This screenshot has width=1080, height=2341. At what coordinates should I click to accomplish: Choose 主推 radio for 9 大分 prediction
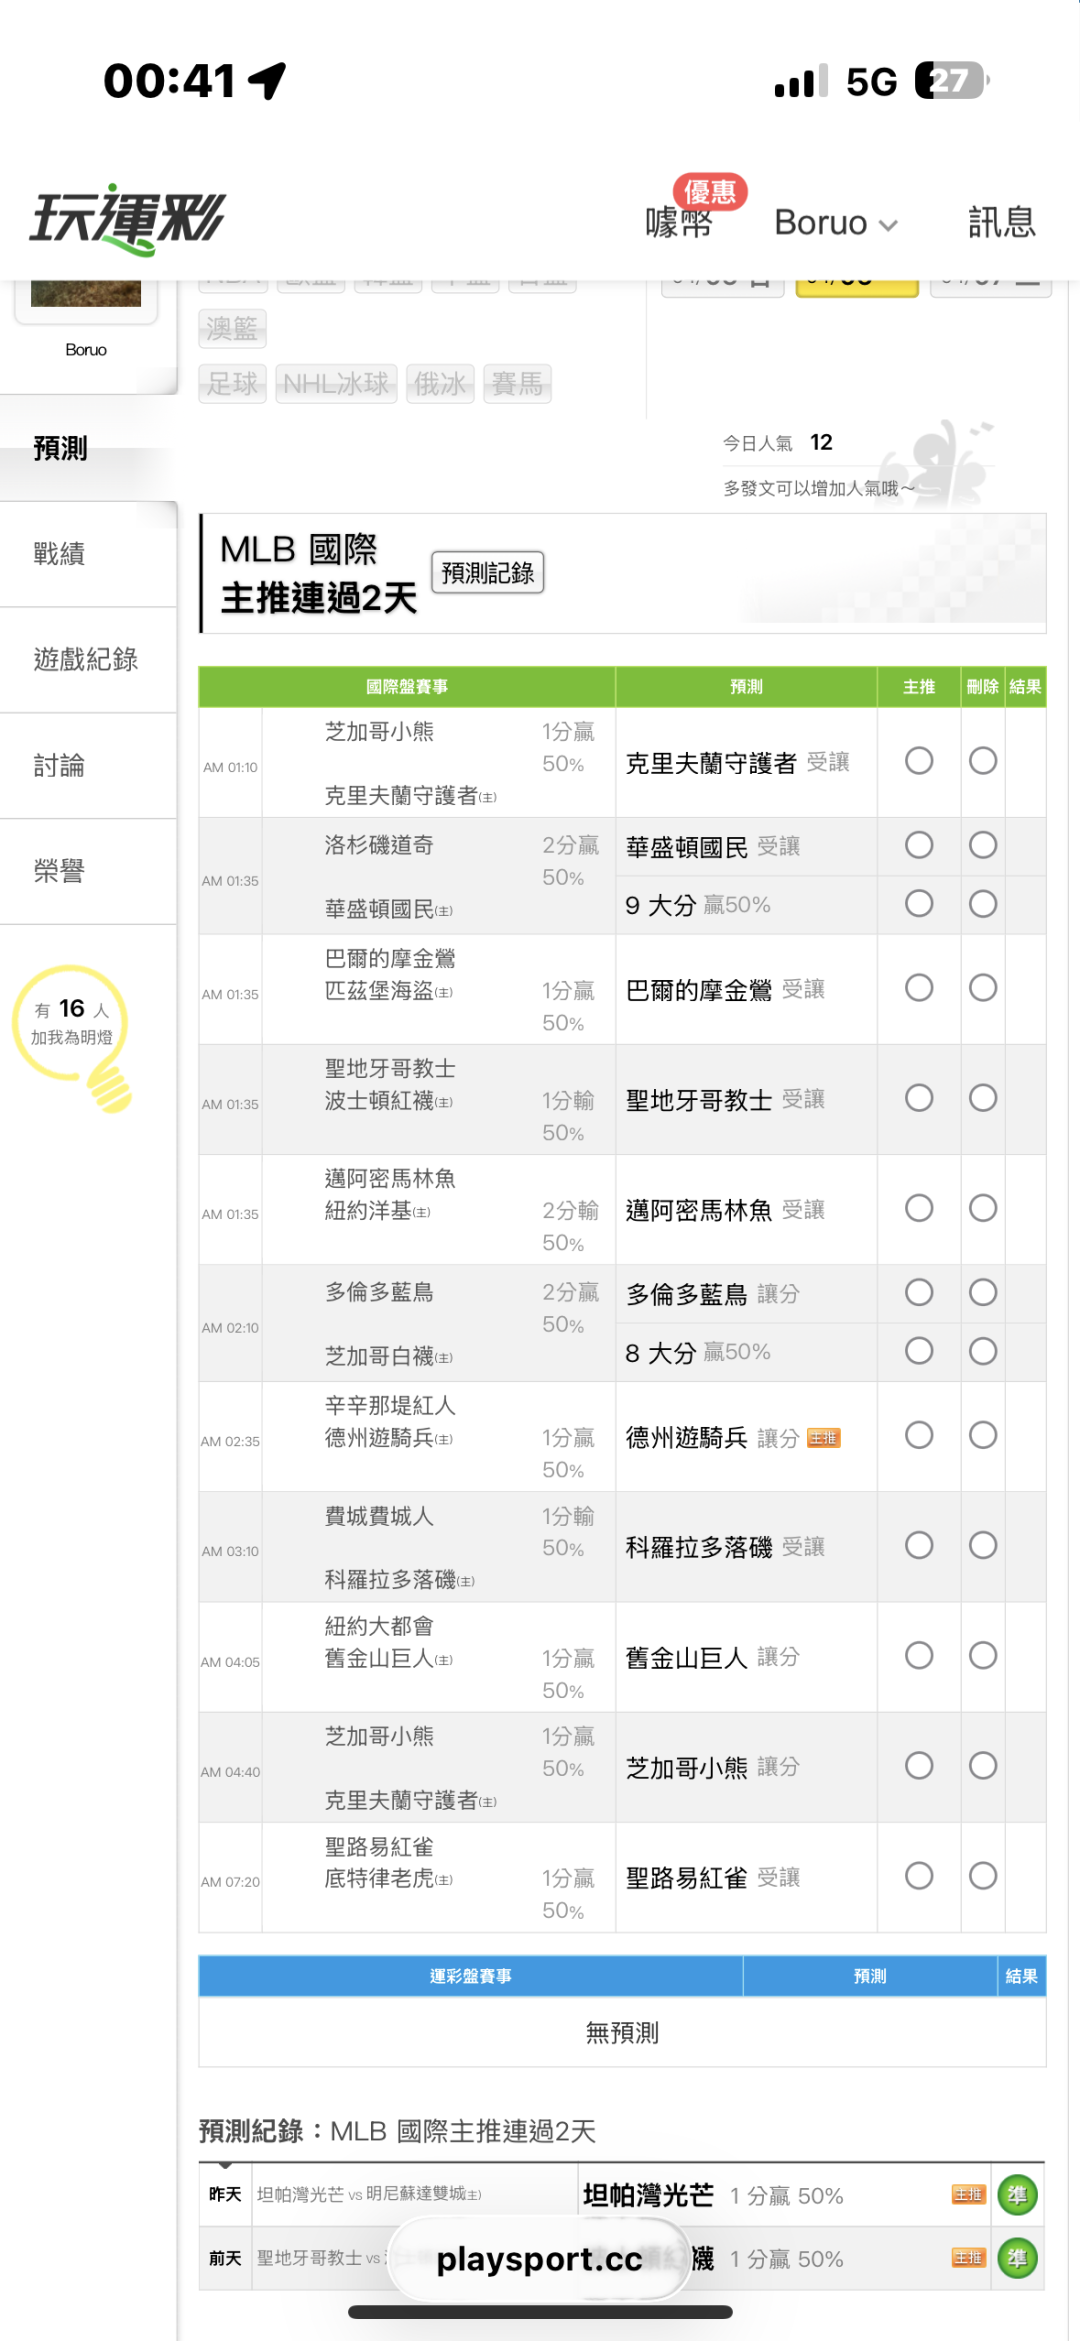pyautogui.click(x=919, y=904)
